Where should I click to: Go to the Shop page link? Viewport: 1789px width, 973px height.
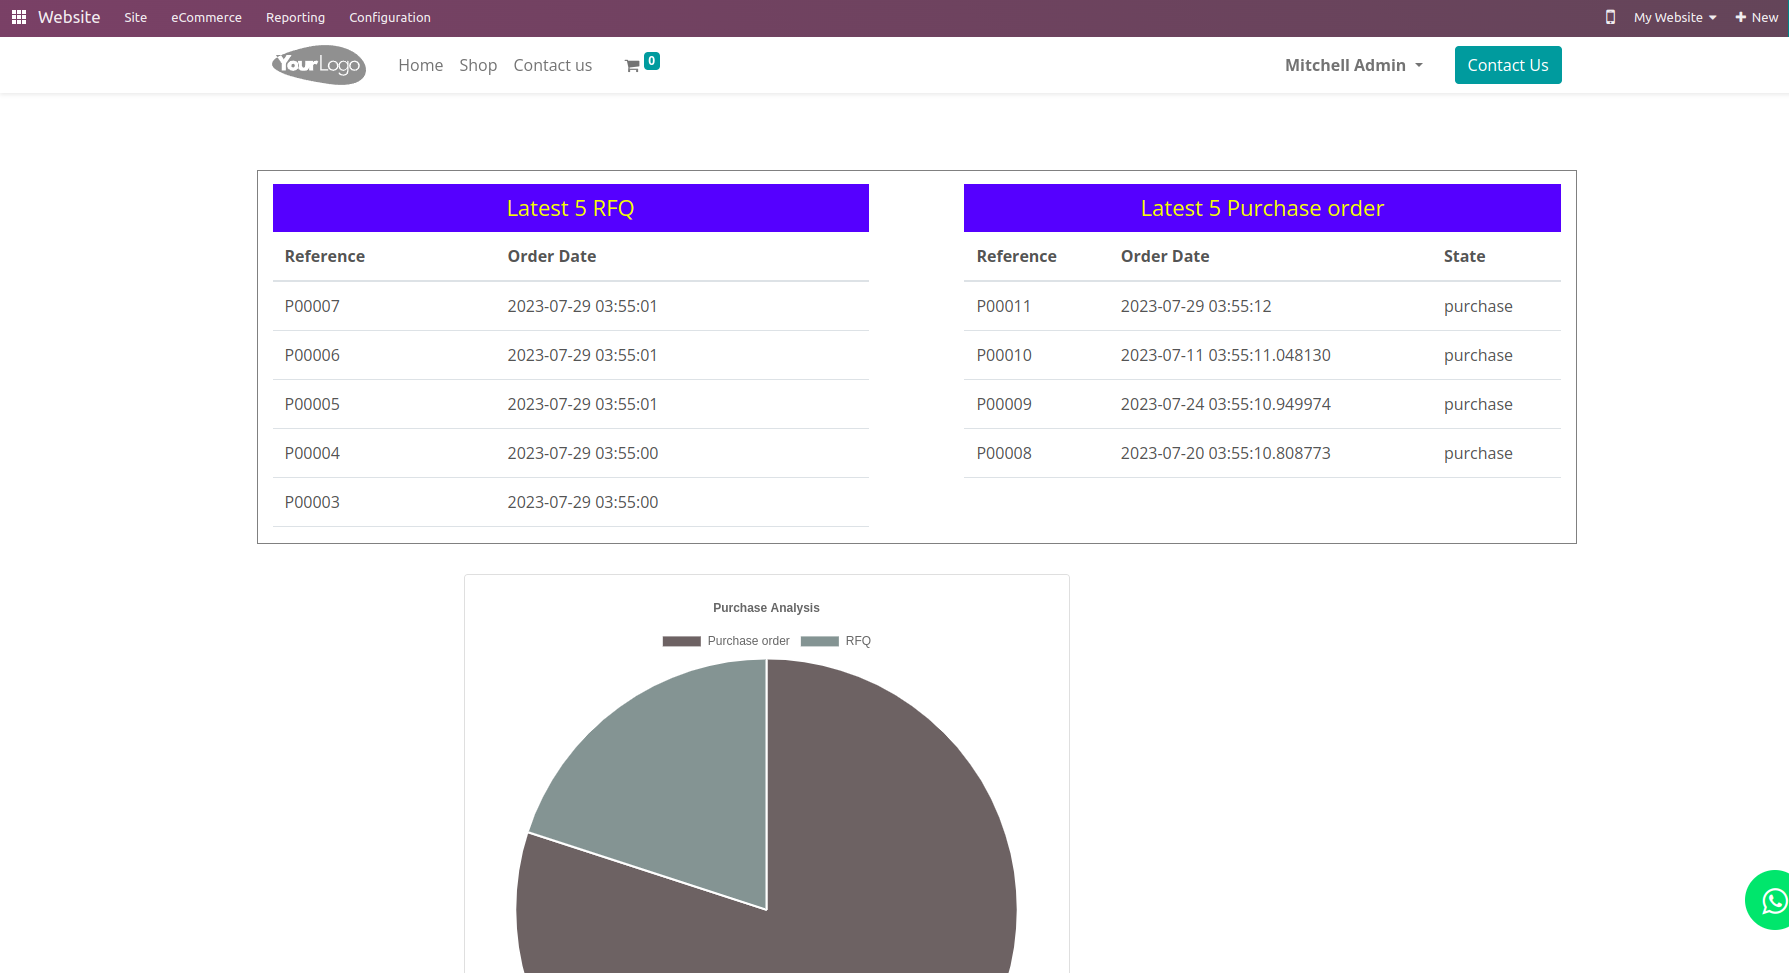click(x=478, y=65)
